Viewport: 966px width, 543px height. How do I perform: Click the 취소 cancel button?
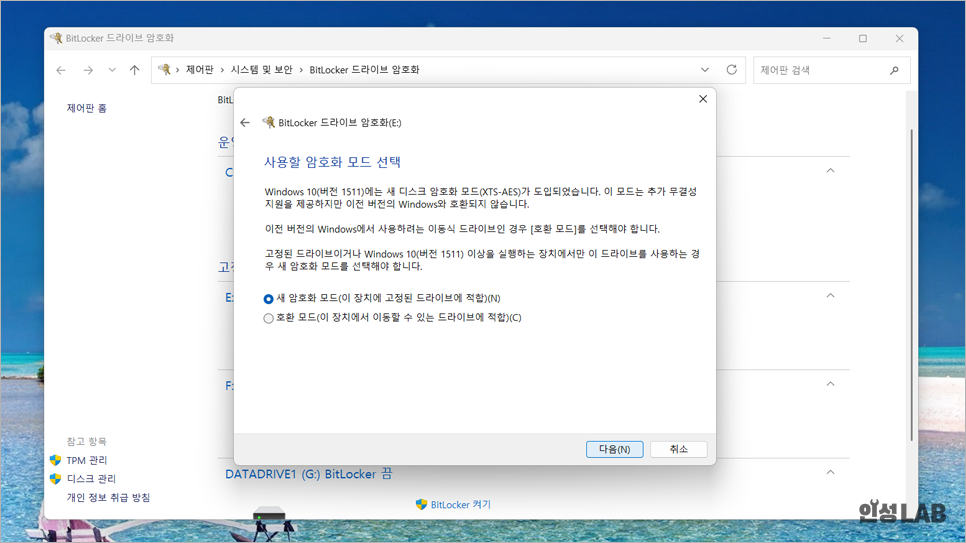coord(678,449)
